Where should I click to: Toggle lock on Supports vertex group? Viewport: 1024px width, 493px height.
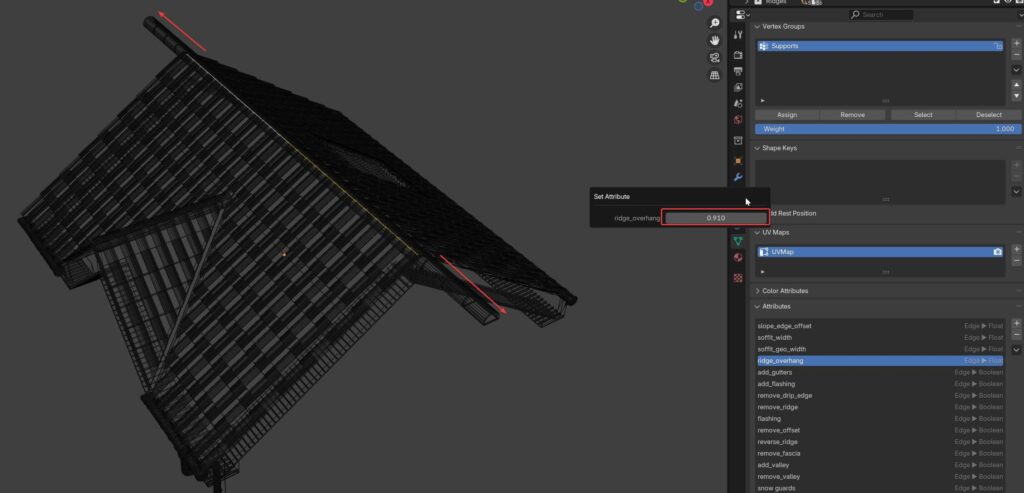pyautogui.click(x=998, y=46)
